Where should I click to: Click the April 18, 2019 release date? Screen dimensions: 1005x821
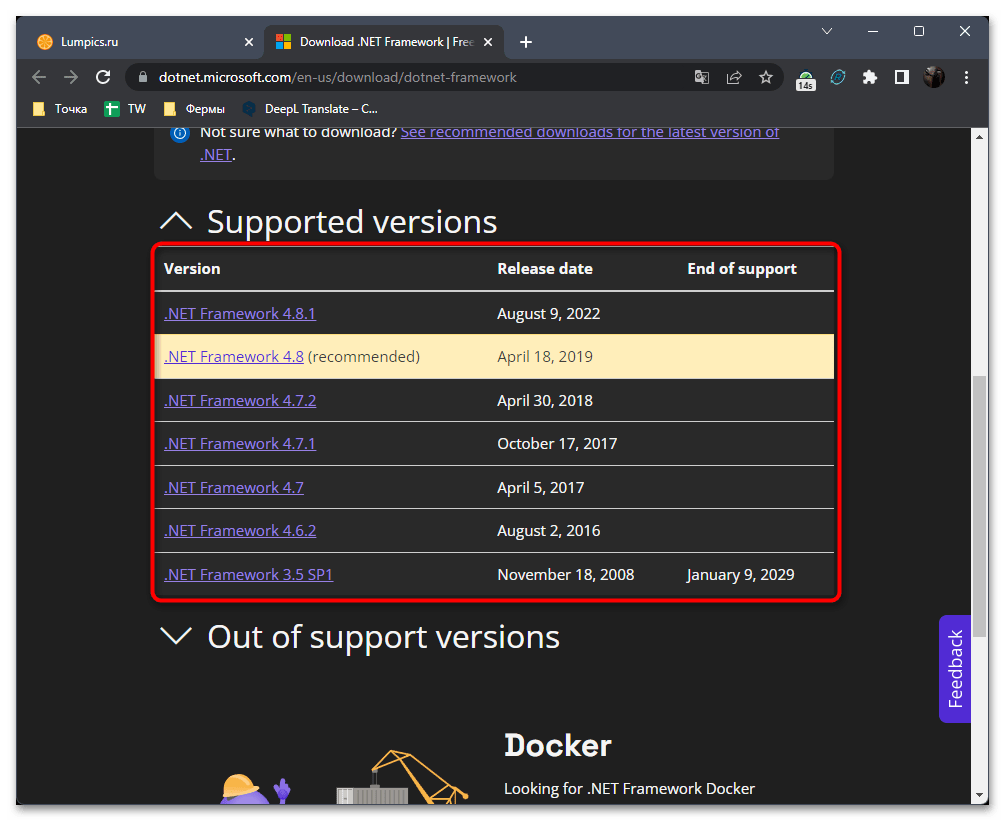pos(545,357)
